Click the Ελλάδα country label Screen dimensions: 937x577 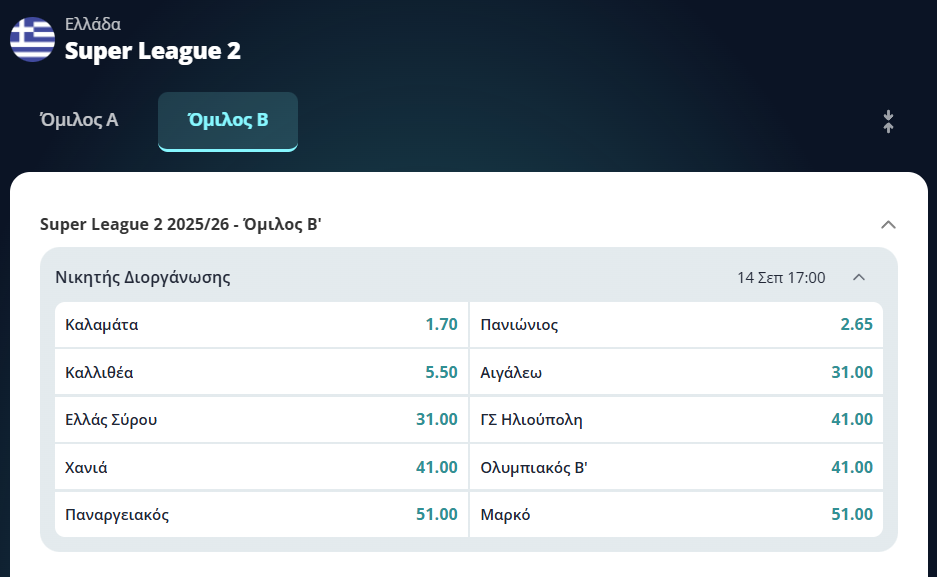click(x=93, y=24)
